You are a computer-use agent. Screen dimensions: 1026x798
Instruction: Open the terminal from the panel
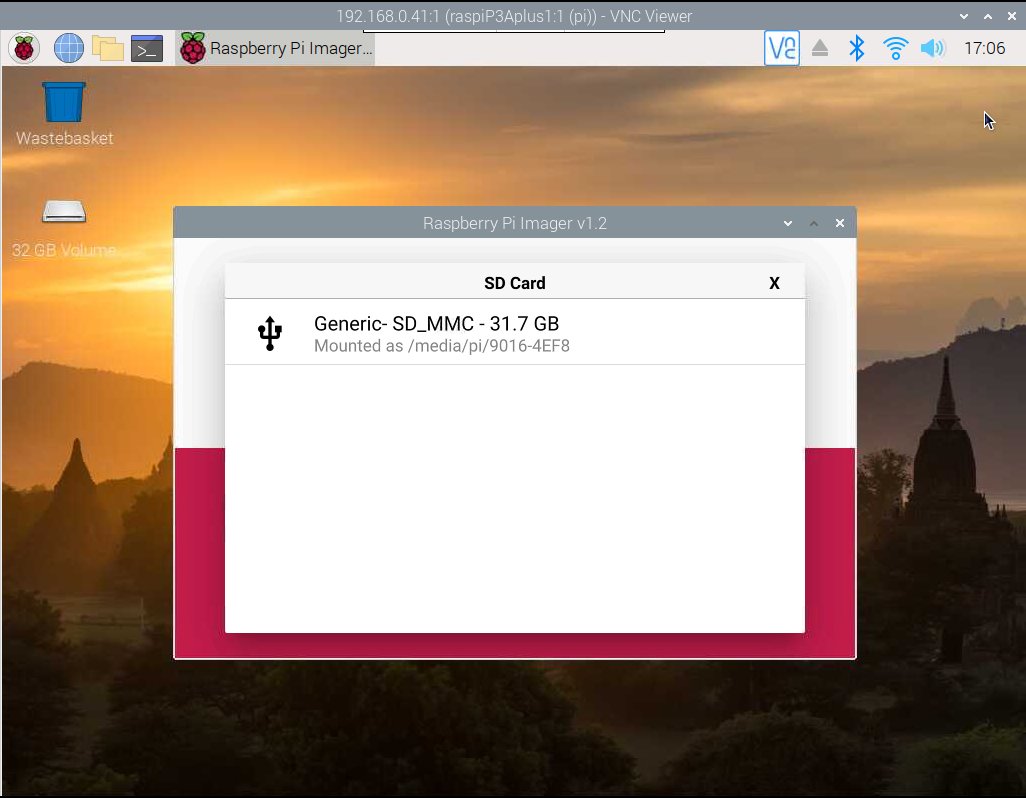coord(147,48)
